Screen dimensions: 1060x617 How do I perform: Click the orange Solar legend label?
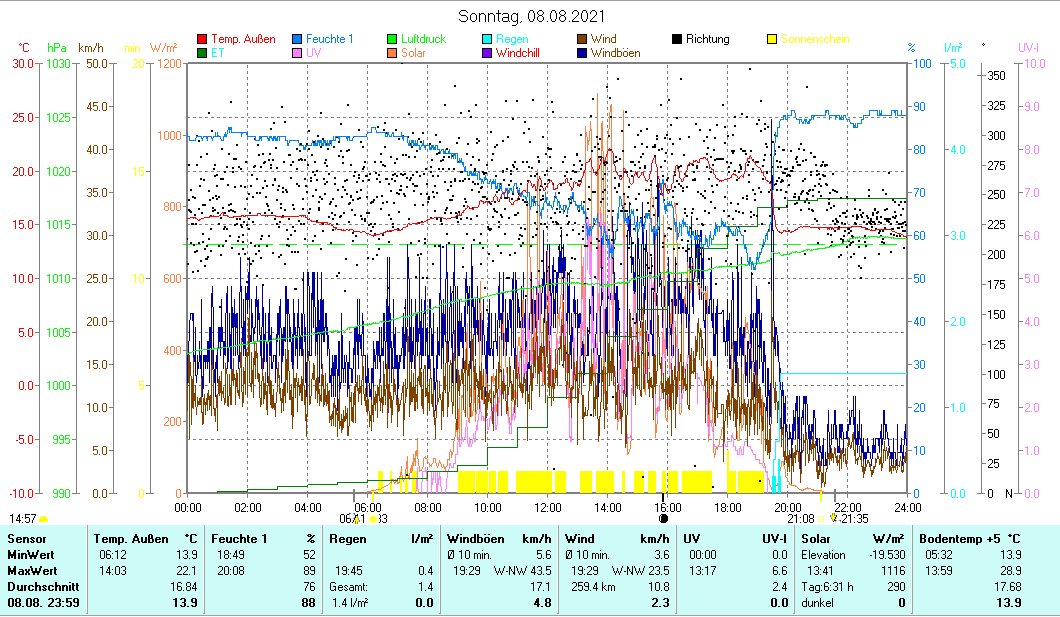(x=415, y=53)
